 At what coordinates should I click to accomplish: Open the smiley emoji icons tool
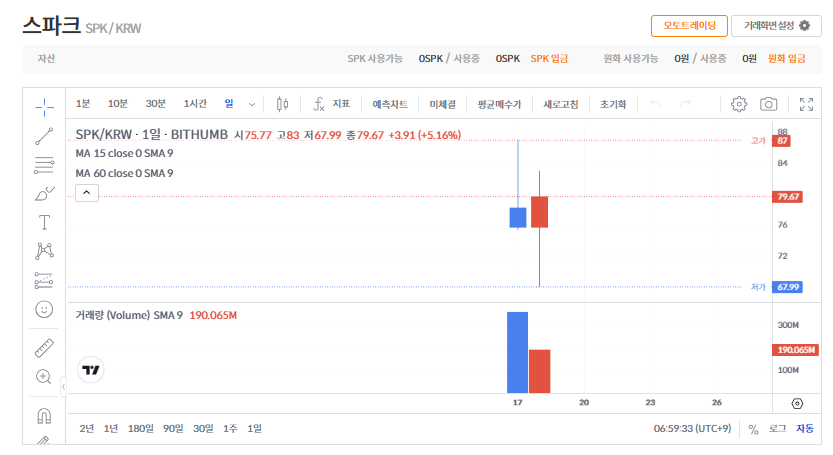(x=44, y=309)
